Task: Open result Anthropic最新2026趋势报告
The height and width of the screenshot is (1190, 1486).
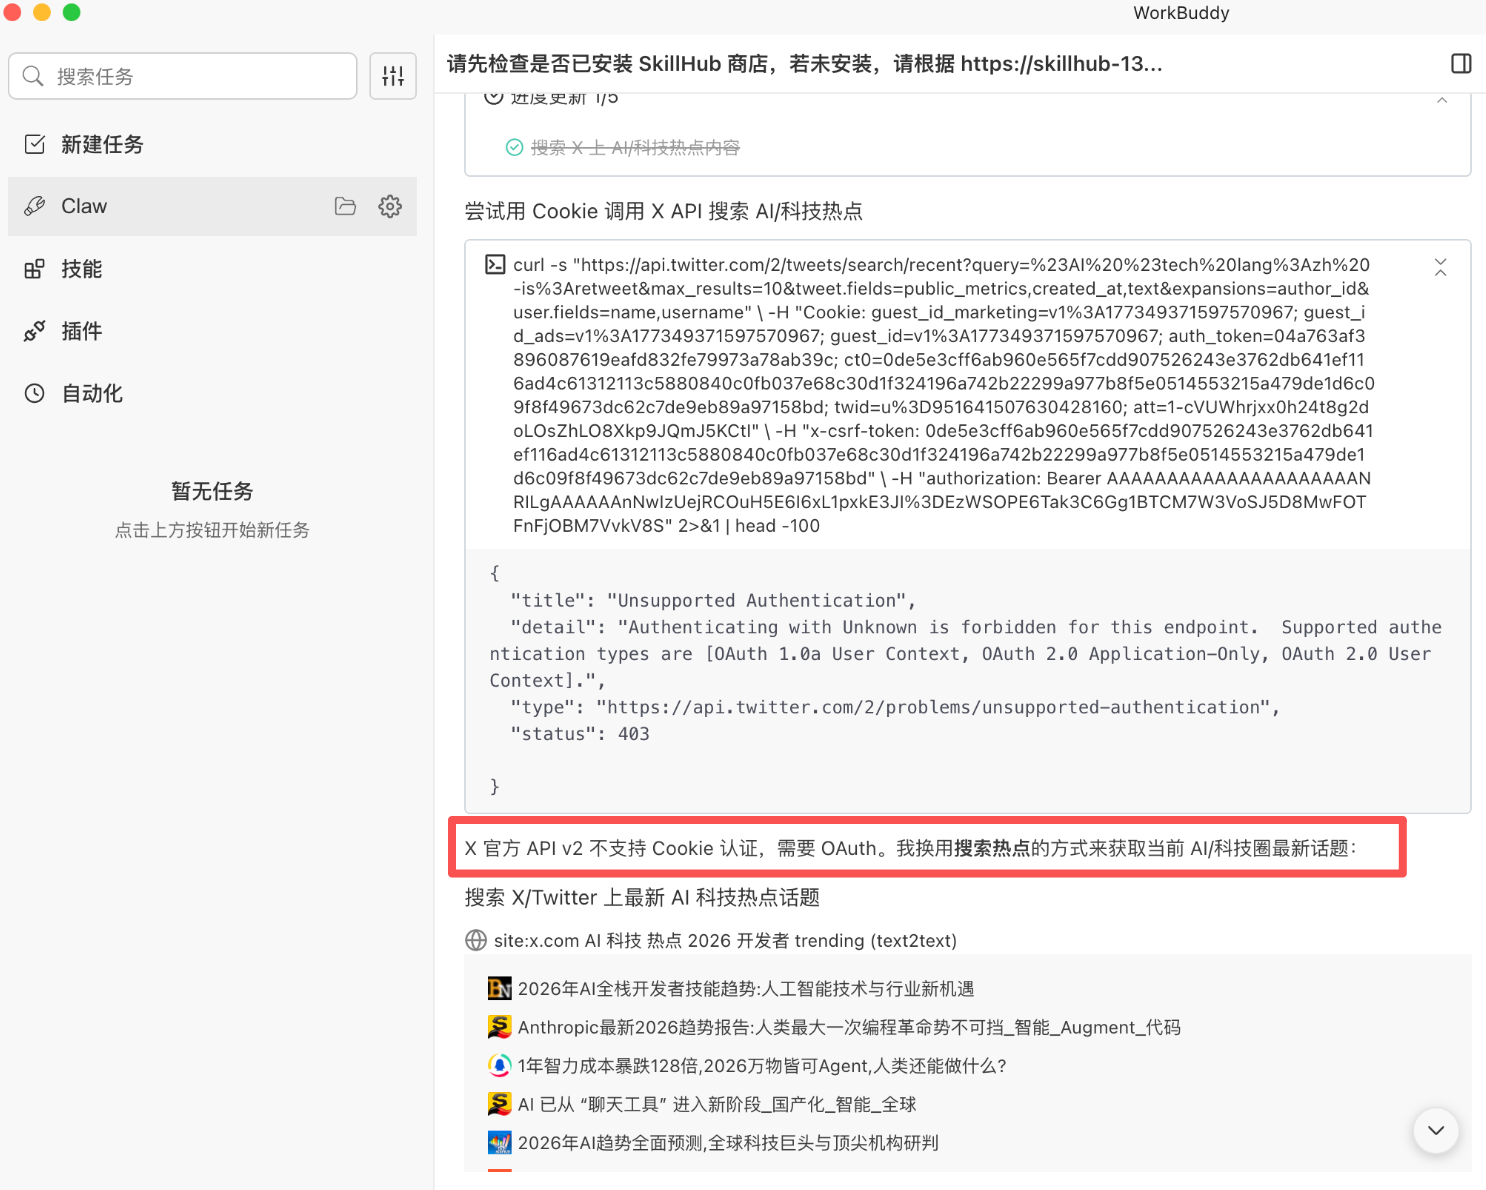Action: pos(849,1027)
